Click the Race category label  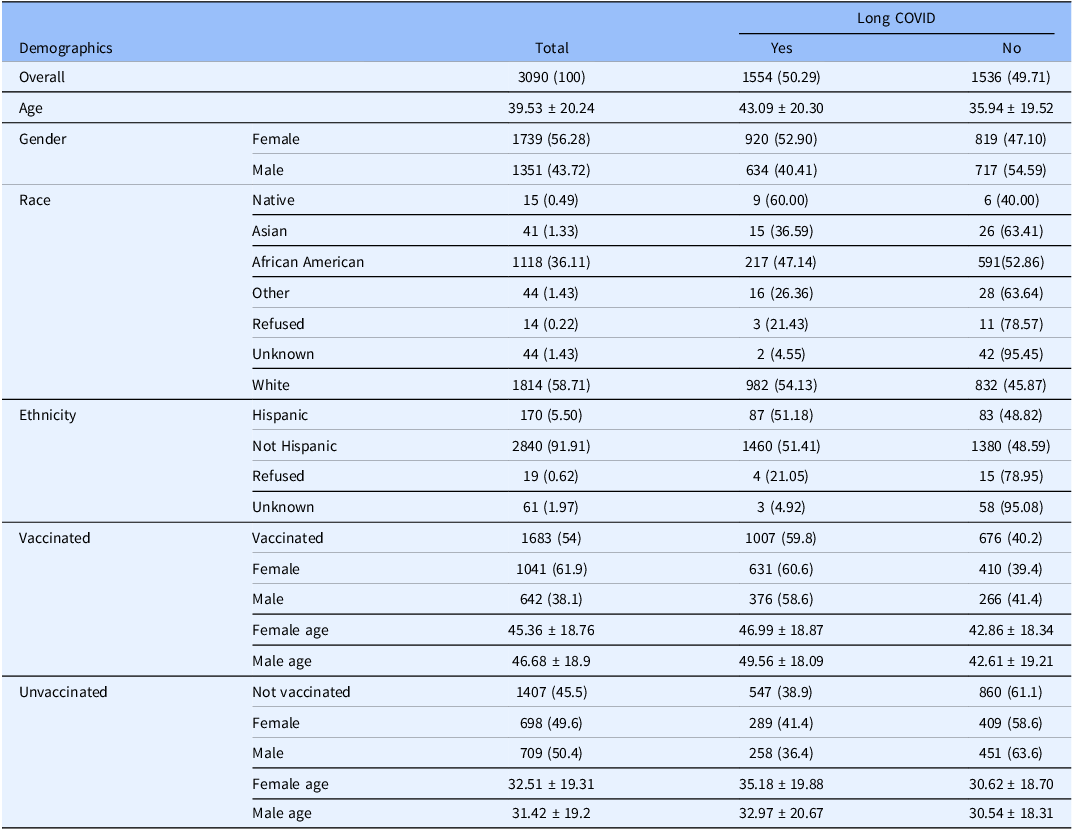click(35, 200)
